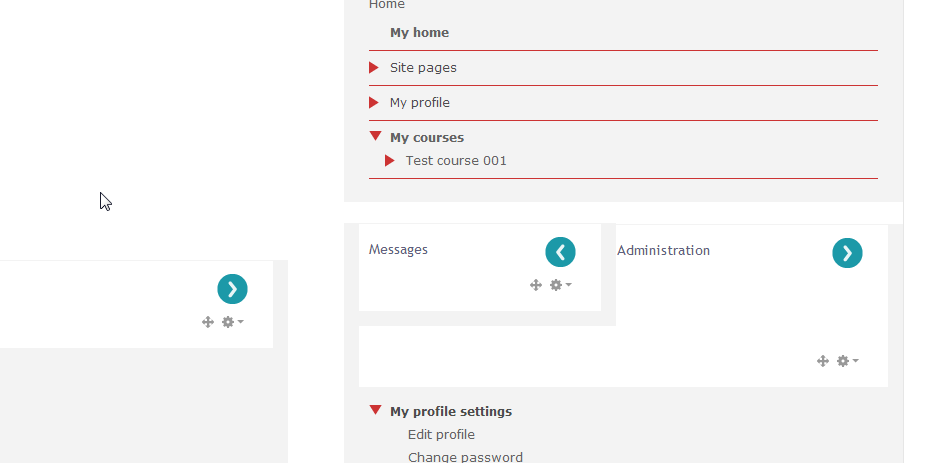Expand the My profile arrow
The width and height of the screenshot is (929, 463).
click(374, 103)
